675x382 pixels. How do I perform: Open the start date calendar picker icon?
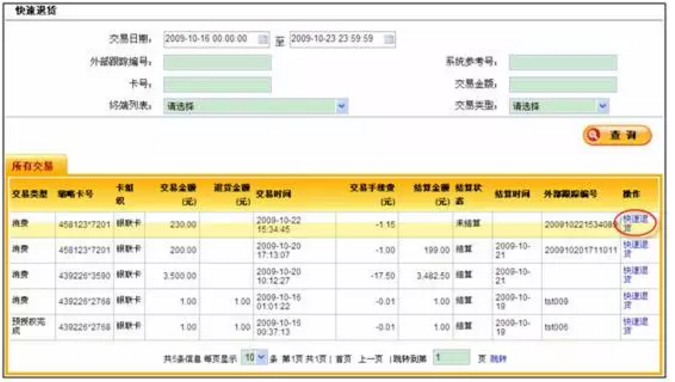[x=263, y=39]
